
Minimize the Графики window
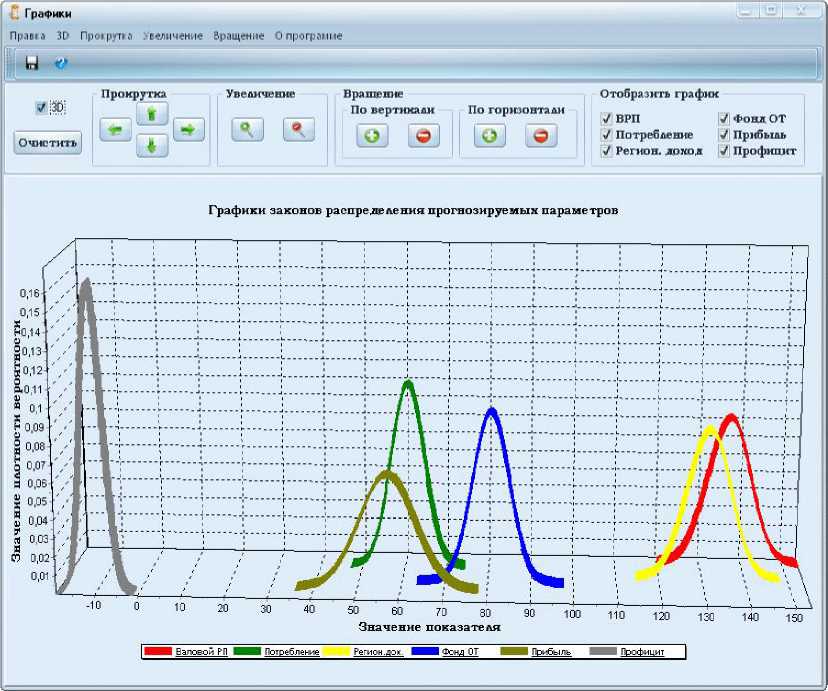pos(747,10)
